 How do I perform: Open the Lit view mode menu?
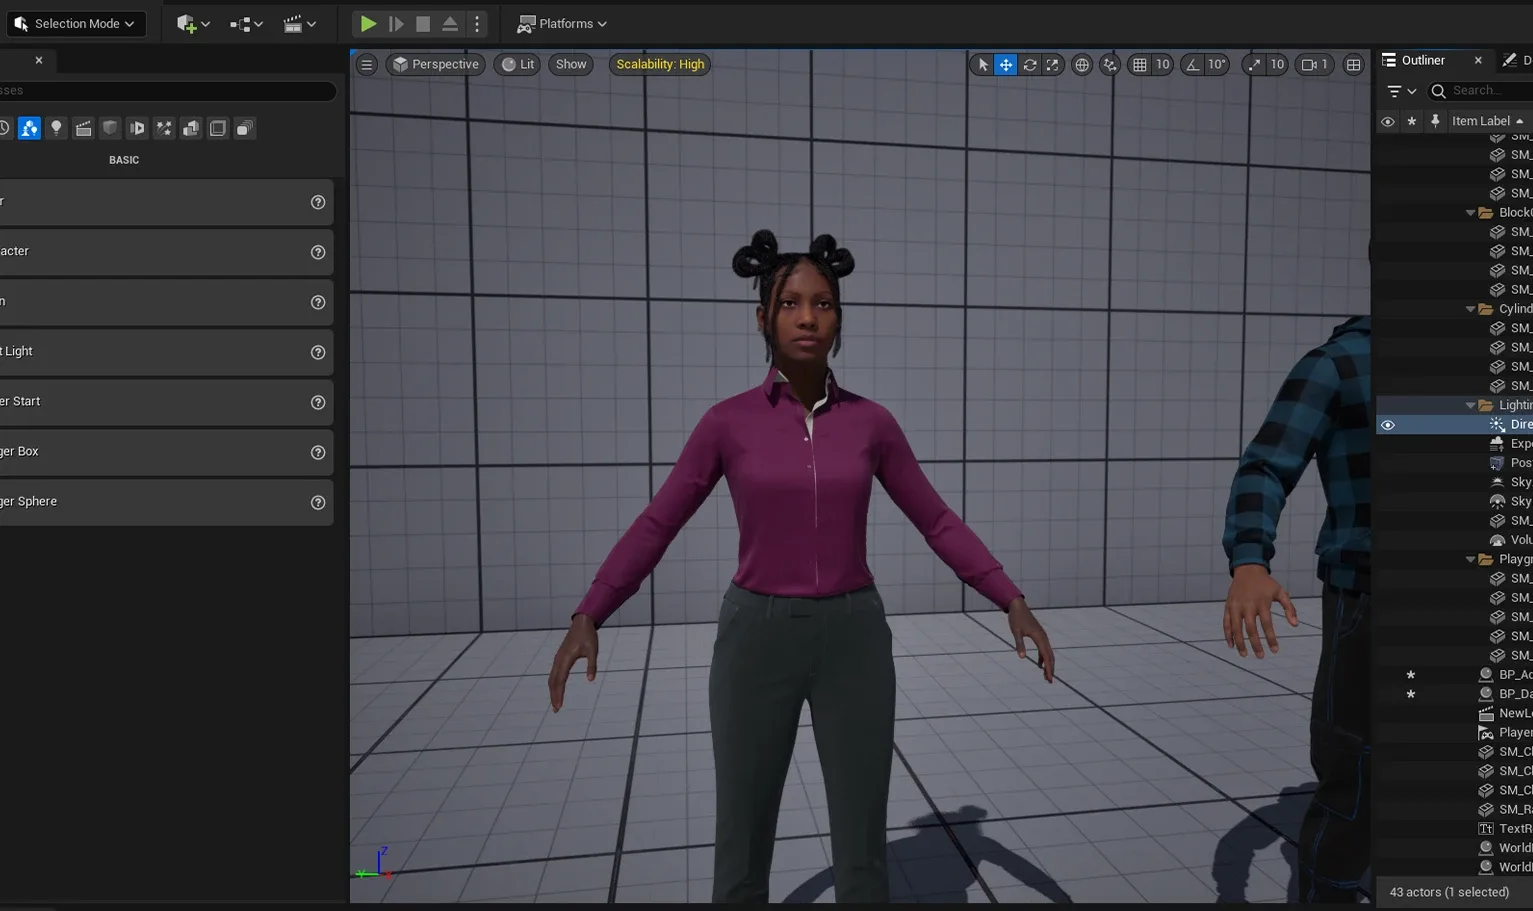[518, 64]
